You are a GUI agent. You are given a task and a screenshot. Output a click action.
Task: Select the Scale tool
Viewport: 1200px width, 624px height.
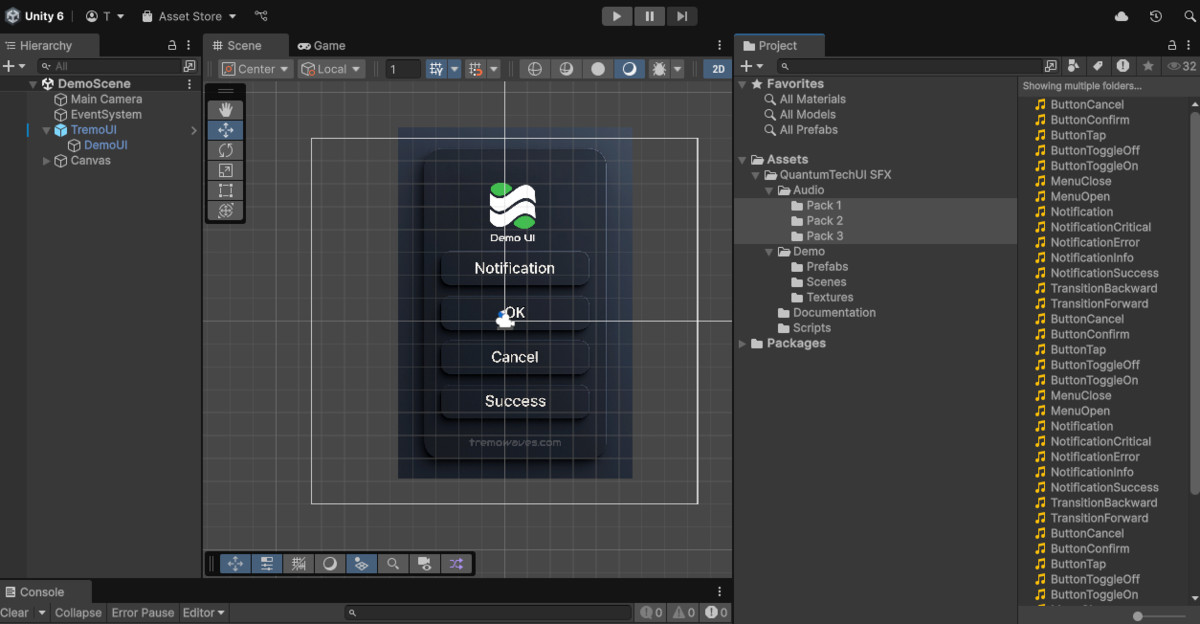225,170
